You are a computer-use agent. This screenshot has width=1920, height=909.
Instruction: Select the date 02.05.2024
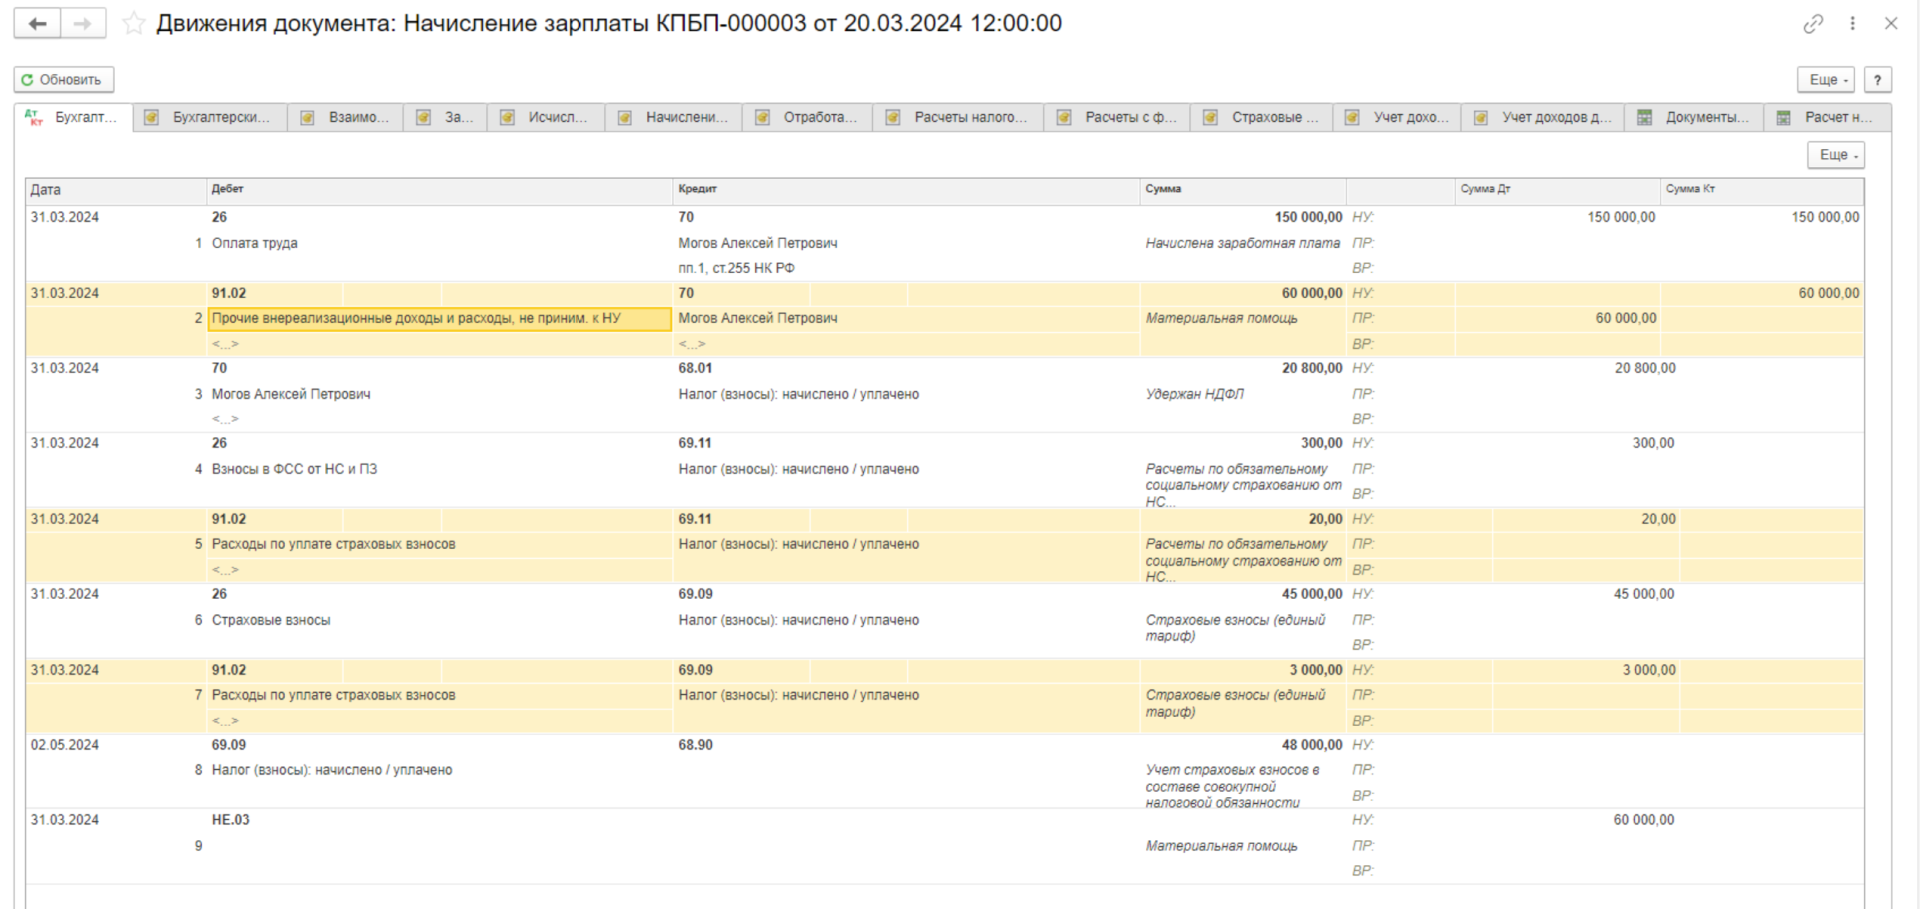(x=65, y=746)
